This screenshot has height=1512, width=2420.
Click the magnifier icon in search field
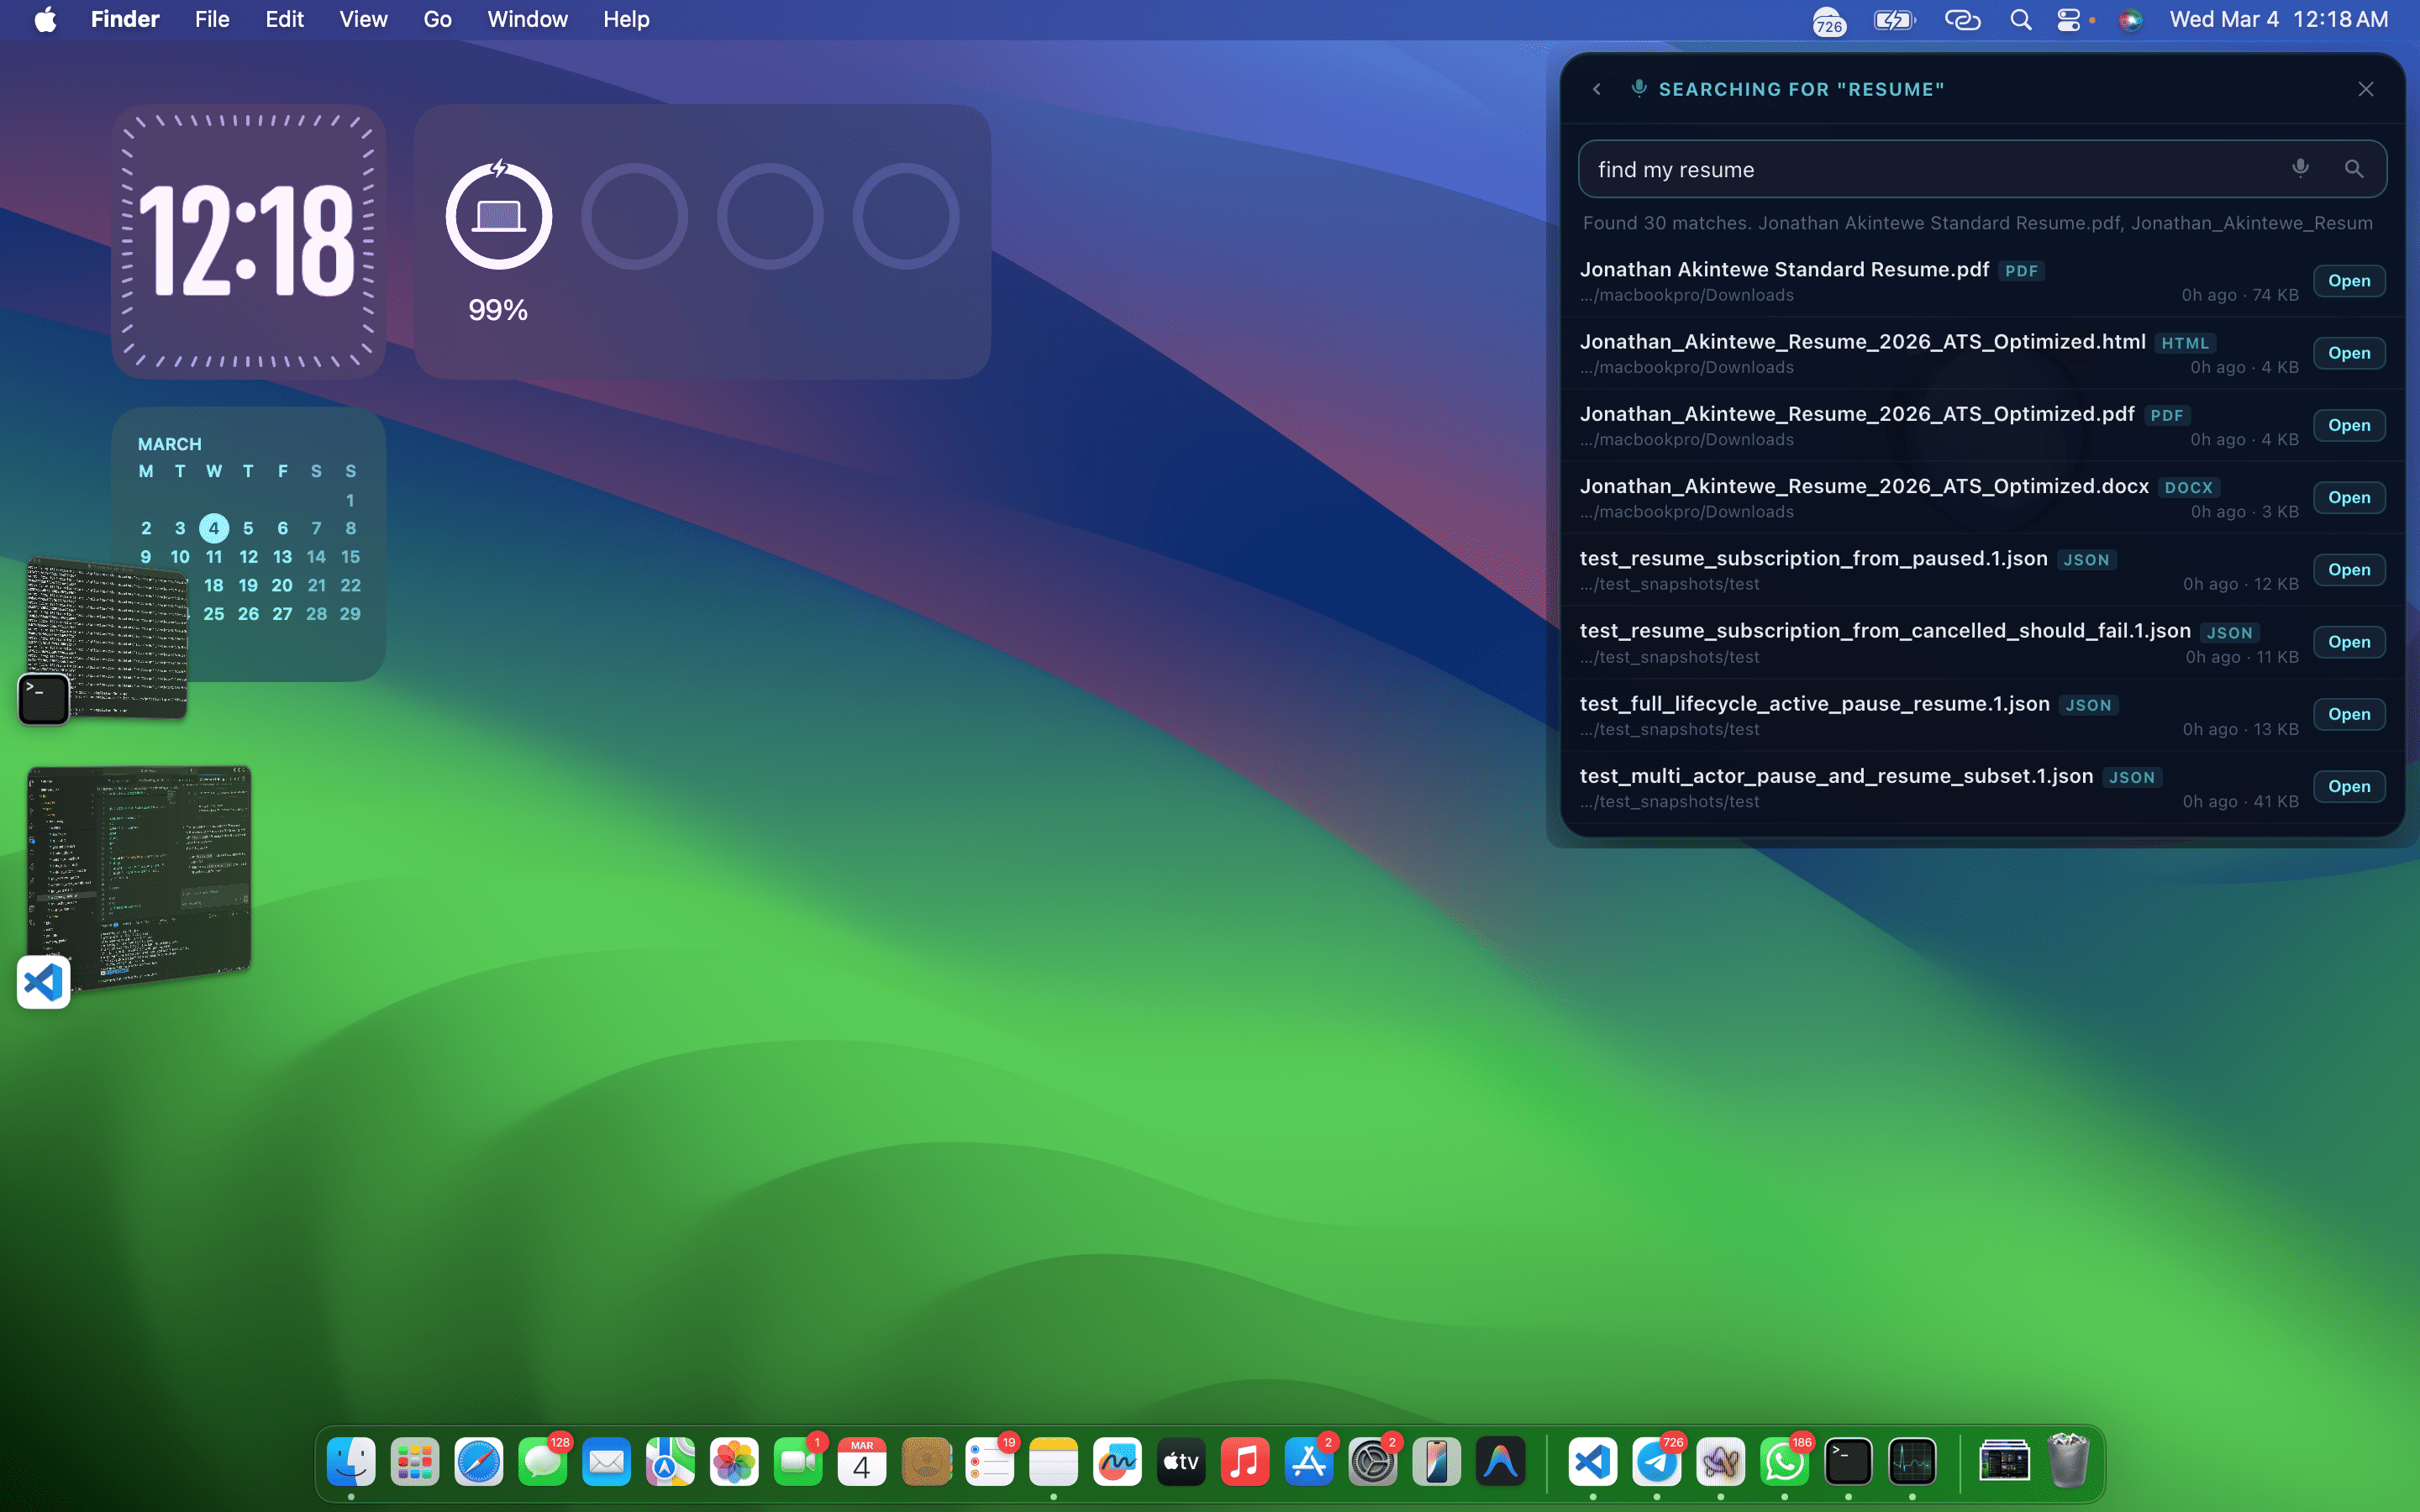click(2354, 169)
